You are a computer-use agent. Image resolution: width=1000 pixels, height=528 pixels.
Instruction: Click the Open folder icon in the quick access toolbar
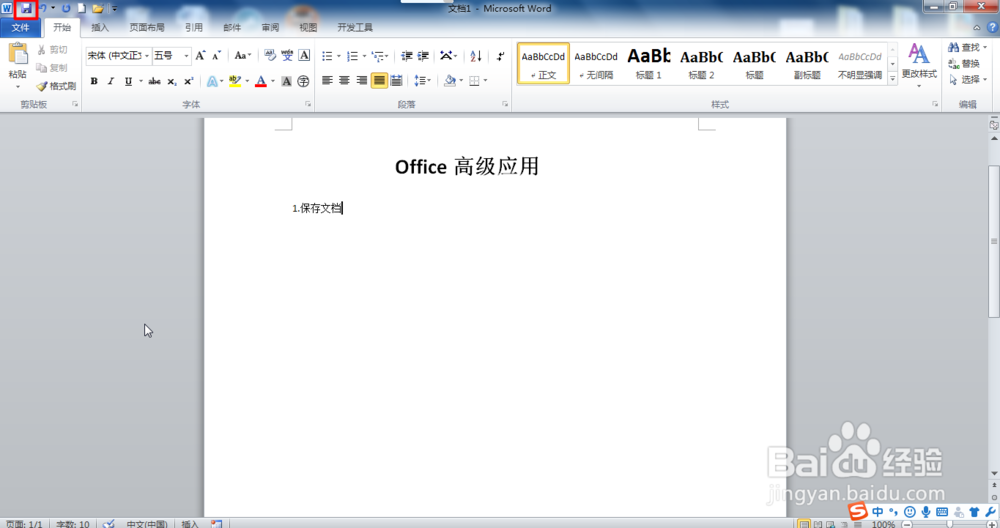pos(98,8)
